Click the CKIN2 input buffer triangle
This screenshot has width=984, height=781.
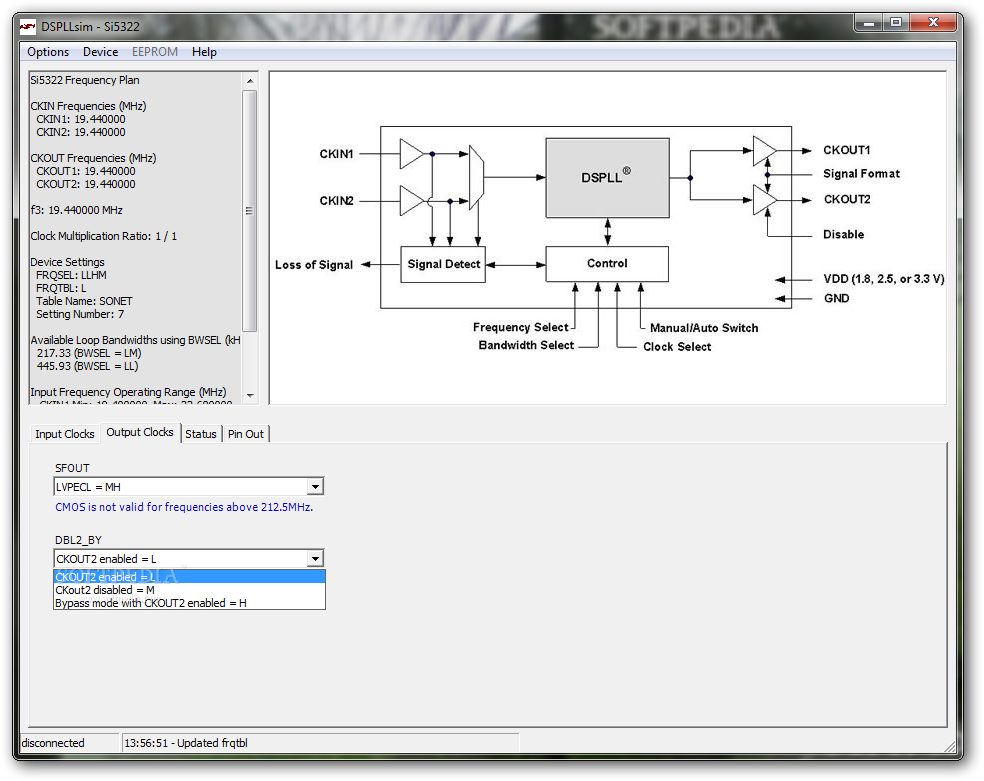point(411,201)
